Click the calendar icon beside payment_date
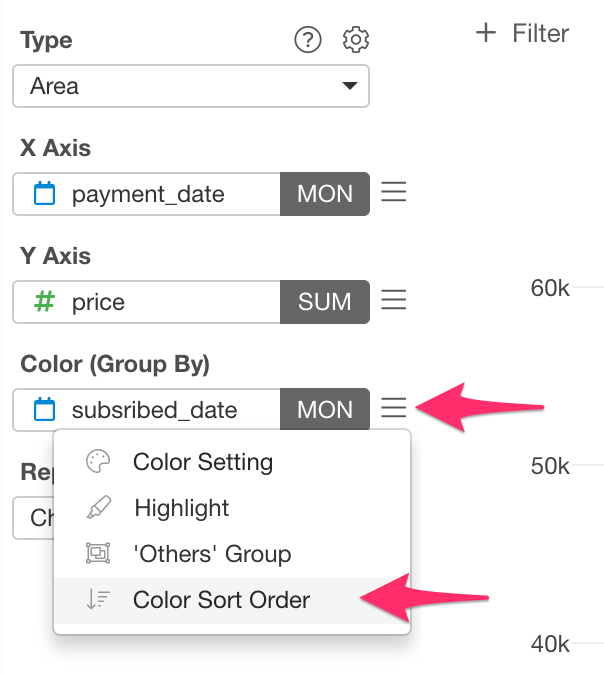This screenshot has width=604, height=674. 44,193
